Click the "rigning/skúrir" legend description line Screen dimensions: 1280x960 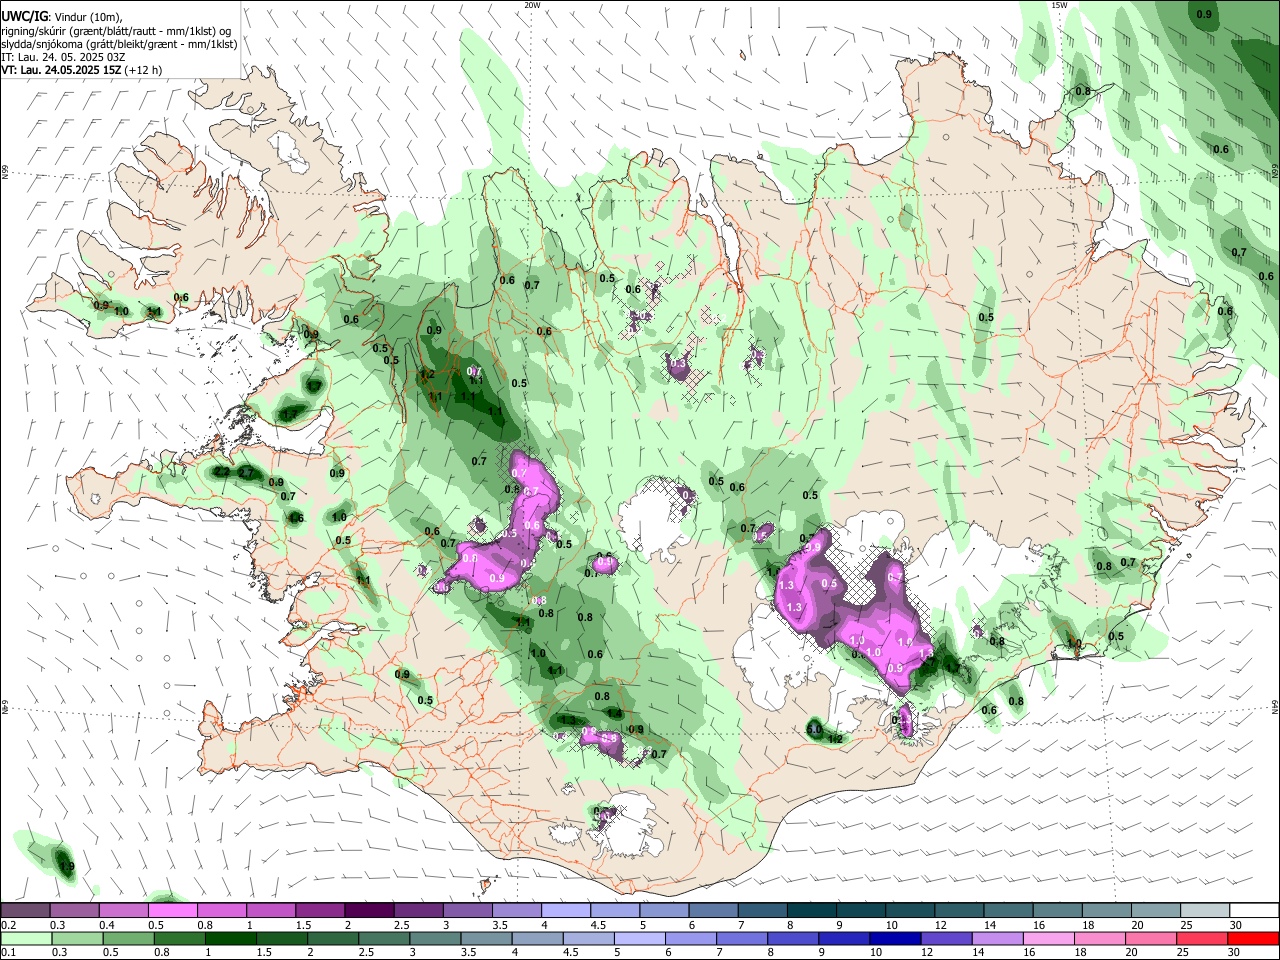point(115,31)
